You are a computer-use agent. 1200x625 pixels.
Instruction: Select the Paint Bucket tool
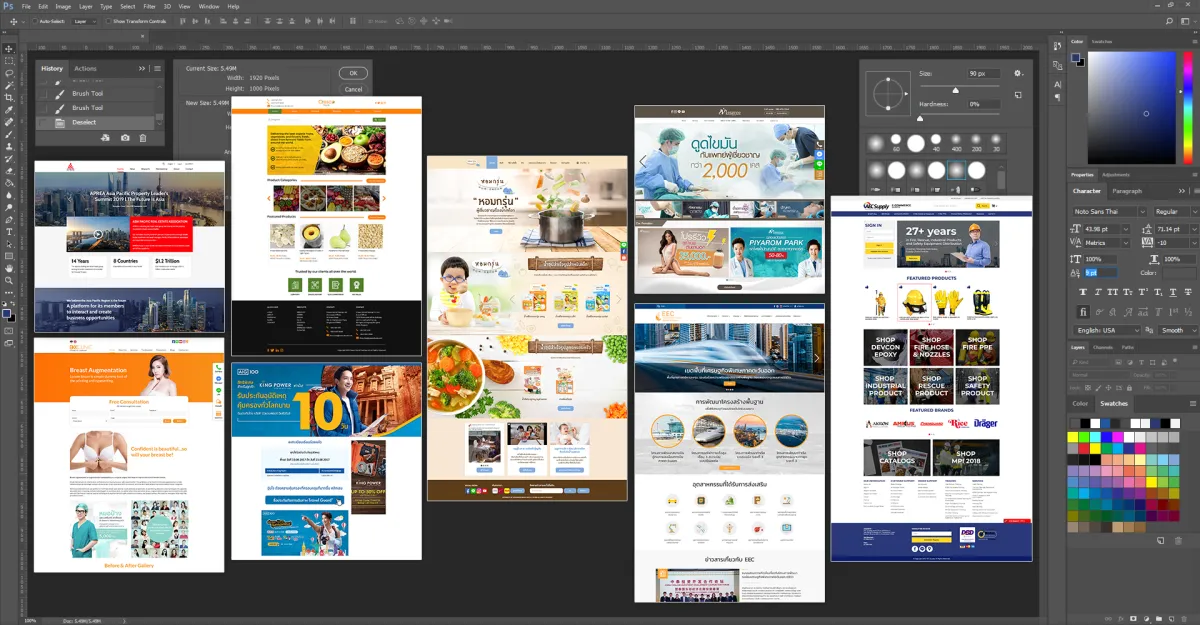tap(9, 183)
